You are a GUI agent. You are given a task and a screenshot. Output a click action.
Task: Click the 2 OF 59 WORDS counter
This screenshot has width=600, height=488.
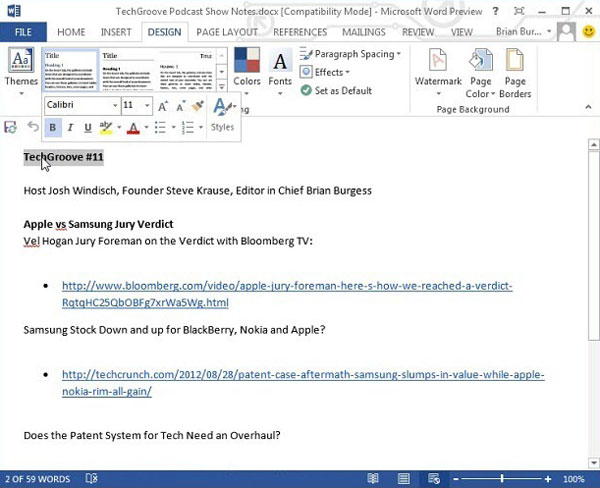pyautogui.click(x=38, y=479)
